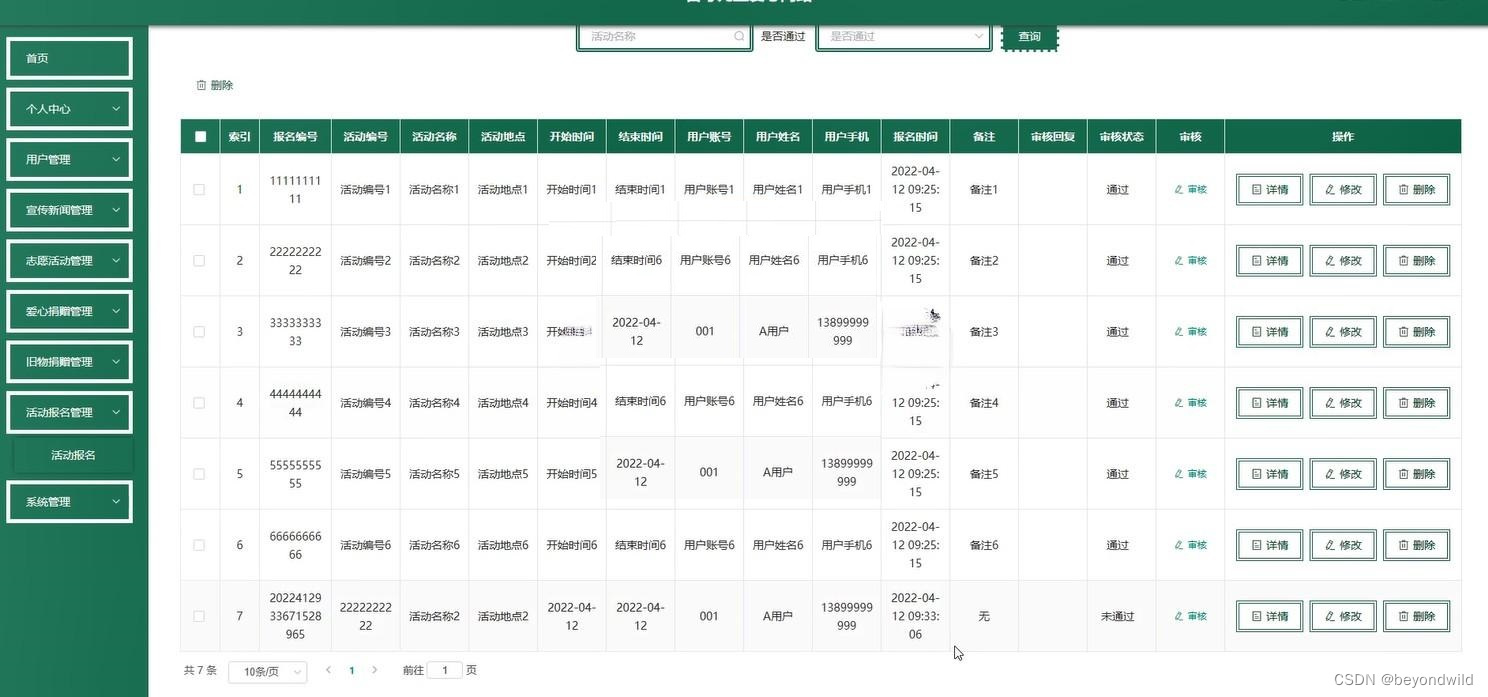This screenshot has height=697, width=1488.
Task: Click 修改 button in row 3 备注3
Action: [x=1343, y=331]
